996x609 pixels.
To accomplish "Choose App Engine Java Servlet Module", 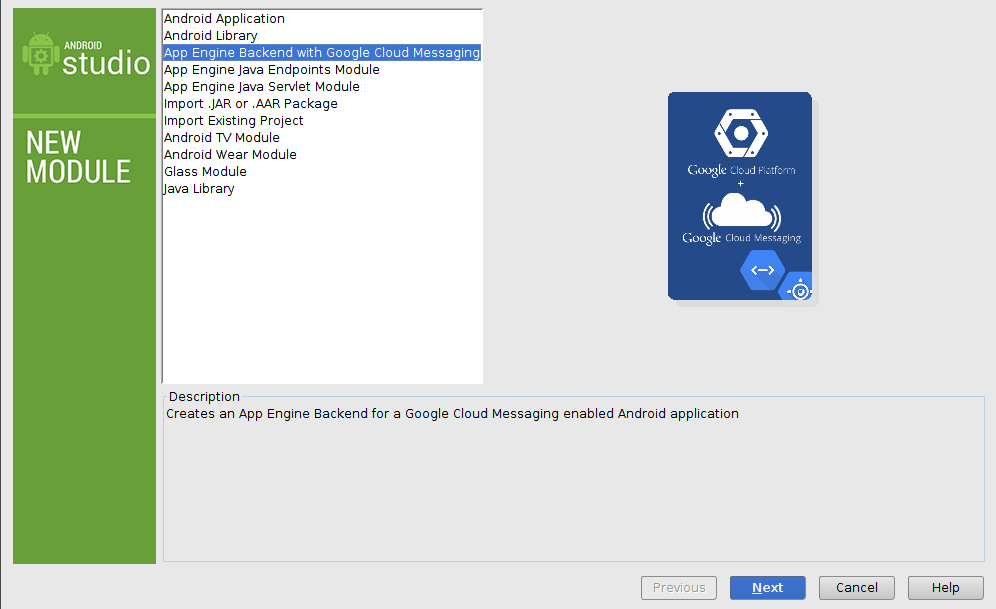I will click(322, 87).
